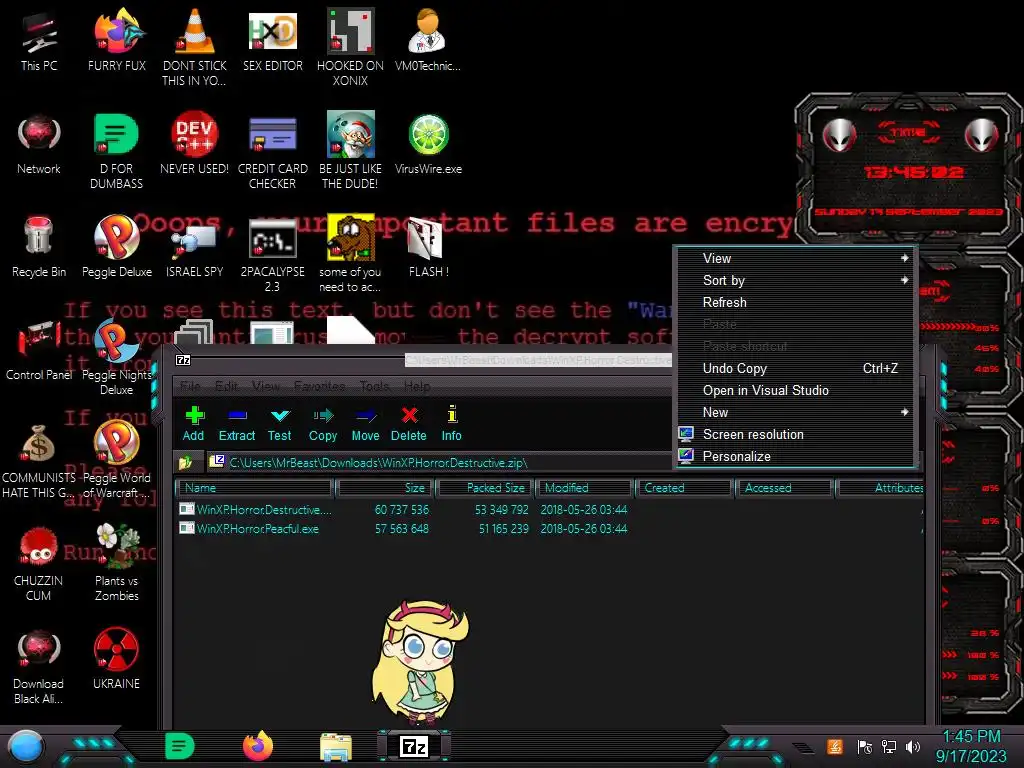Sort by the Modified column header
The width and height of the screenshot is (1024, 768).
click(584, 488)
